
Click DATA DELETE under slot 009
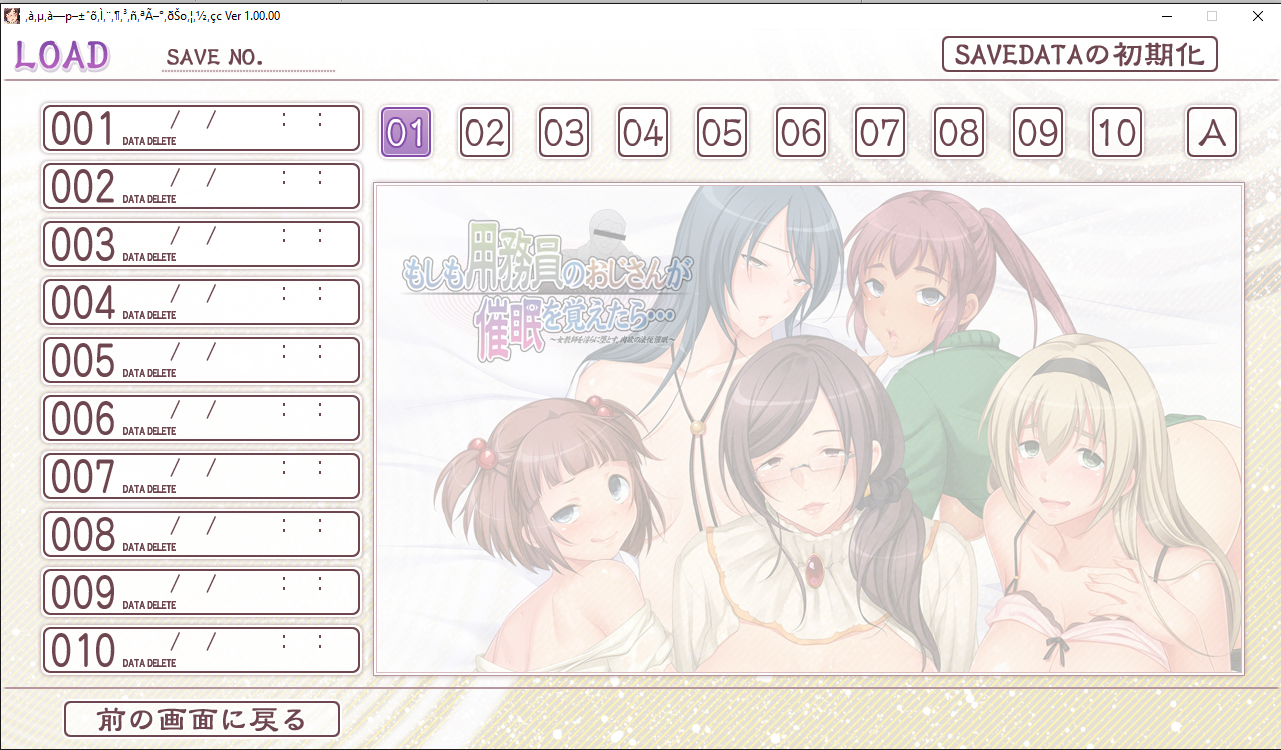149,605
